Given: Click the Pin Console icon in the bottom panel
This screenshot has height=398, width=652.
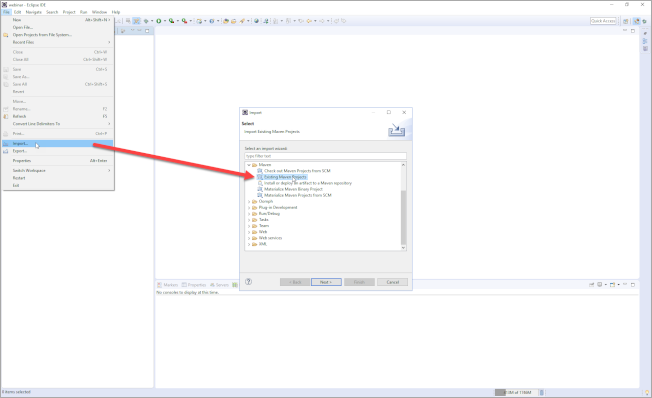Looking at the screenshot, I should click(591, 284).
